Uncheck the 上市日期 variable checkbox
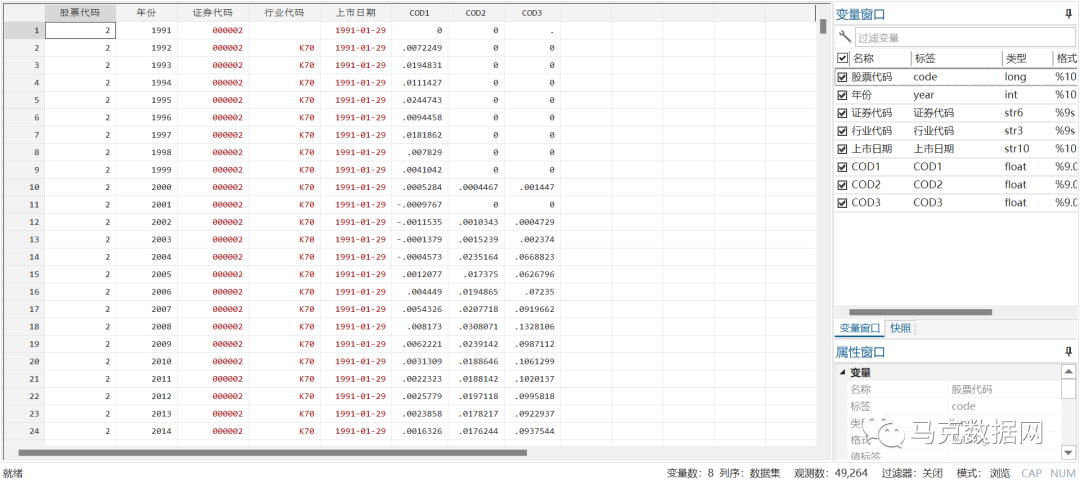1080x480 pixels. pyautogui.click(x=842, y=149)
